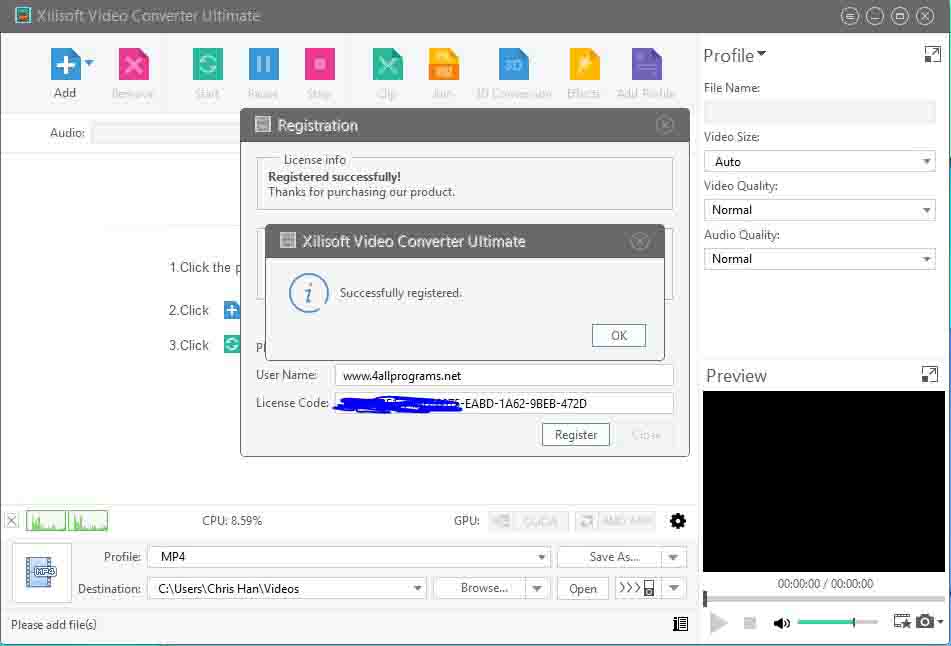Toggle the CUDA GPU acceleration button

(528, 520)
